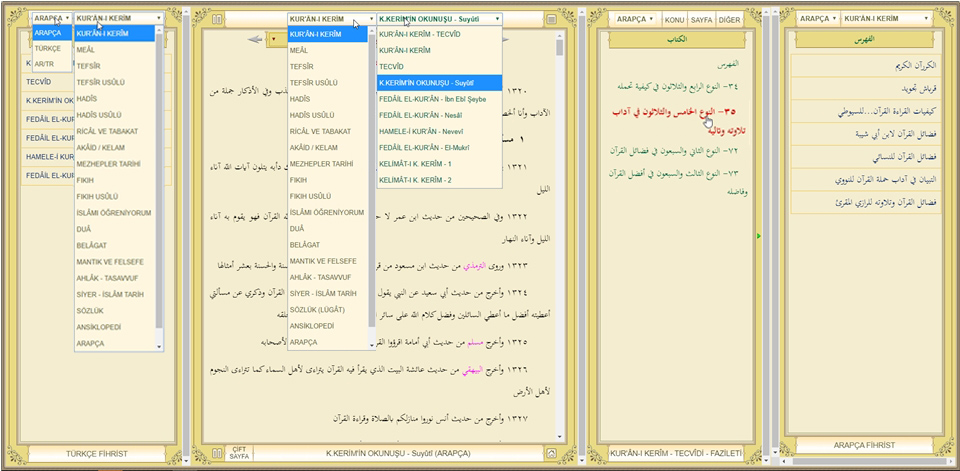Viewport: 960px width, 471px height.
Task: Open the far-right panel KUR'ÂN-I KERİM dropdown
Action: [x=887, y=19]
